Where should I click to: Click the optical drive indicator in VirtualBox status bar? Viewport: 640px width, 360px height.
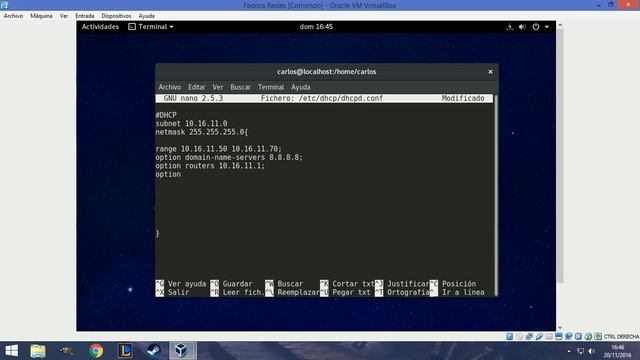[519, 336]
